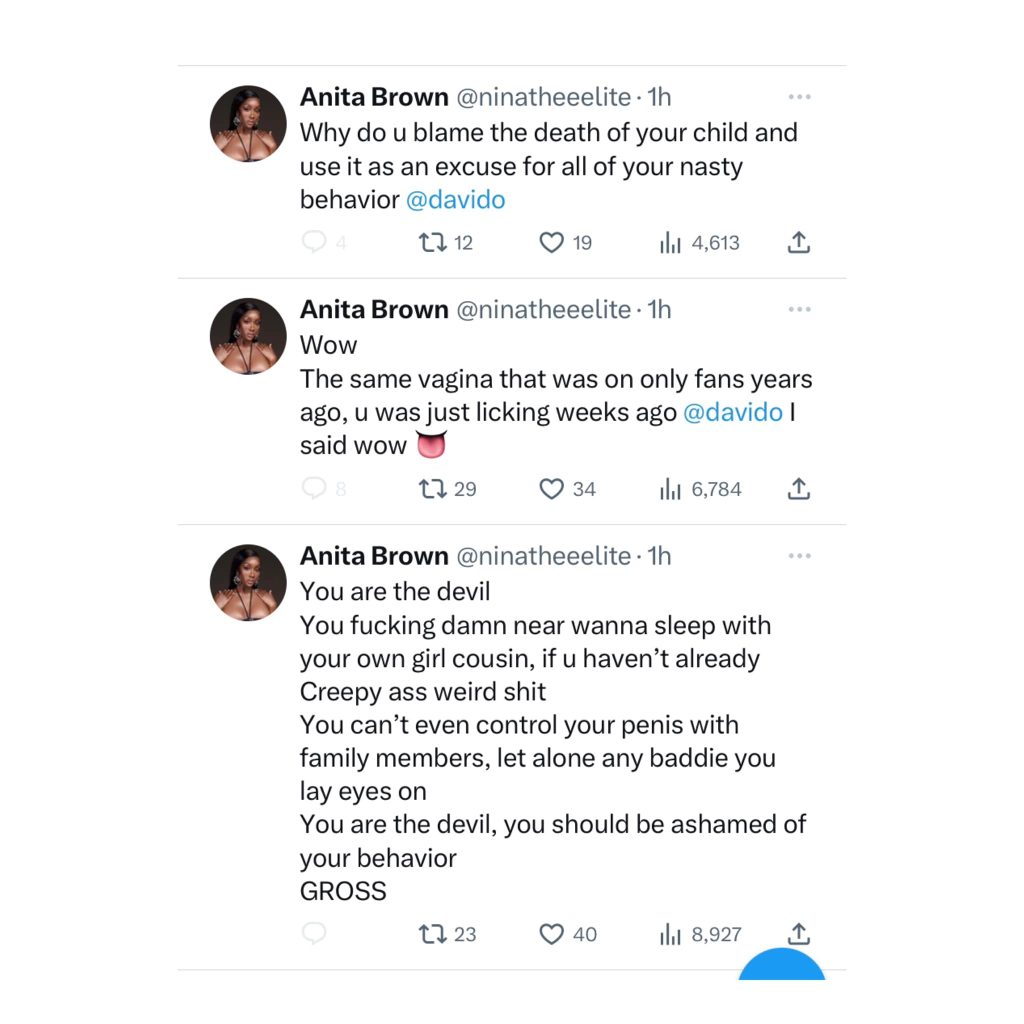Tap the blue compose button
The width and height of the screenshot is (1024, 1024).
click(782, 975)
